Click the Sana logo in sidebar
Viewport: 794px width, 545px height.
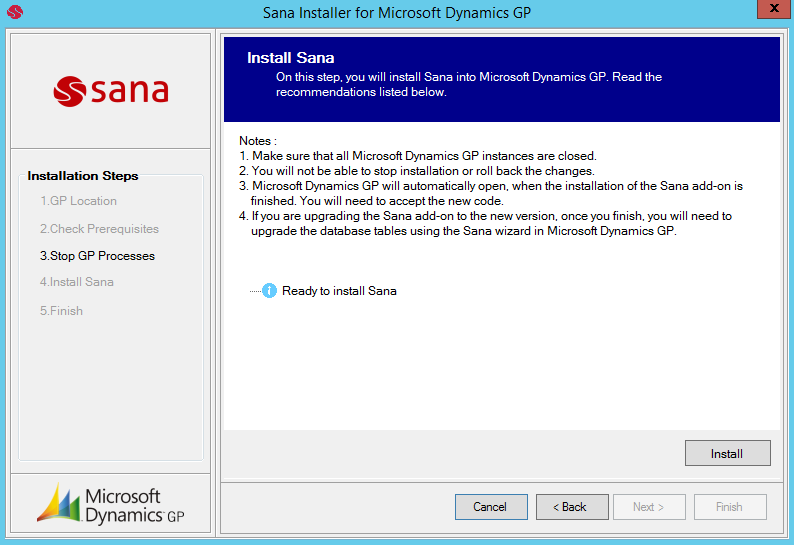[x=111, y=91]
